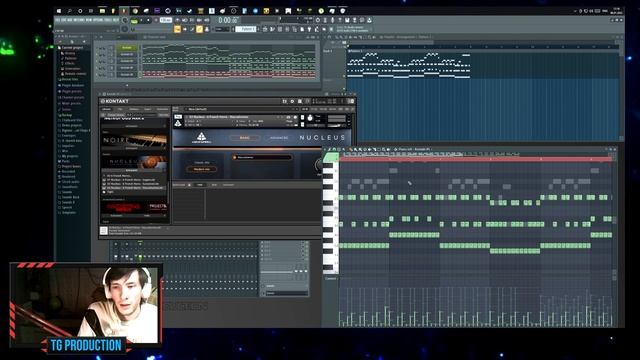
Task: Click the FL Studio time display
Action: coord(228,20)
